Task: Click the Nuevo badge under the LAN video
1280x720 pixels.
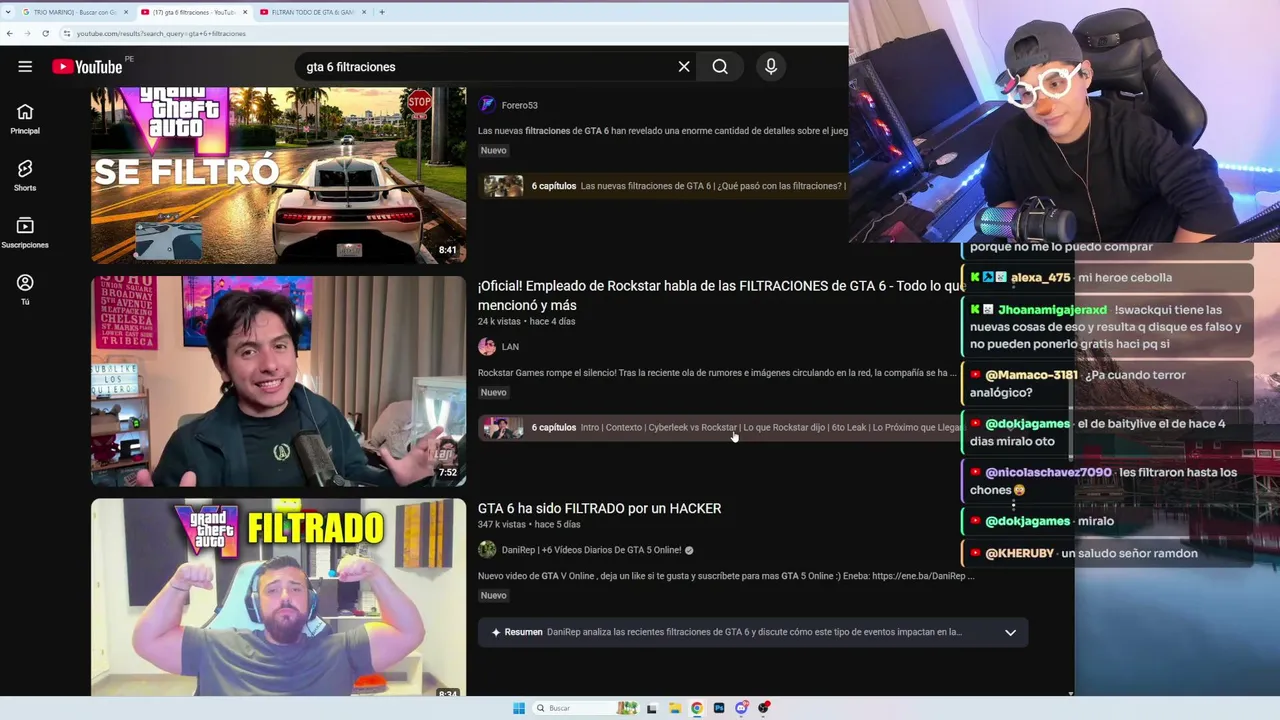Action: [494, 393]
